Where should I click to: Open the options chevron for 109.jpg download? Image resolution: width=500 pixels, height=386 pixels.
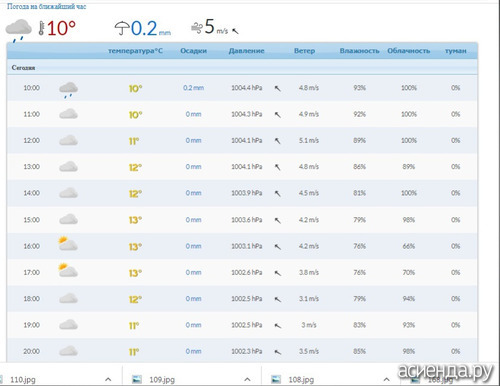[247, 379]
